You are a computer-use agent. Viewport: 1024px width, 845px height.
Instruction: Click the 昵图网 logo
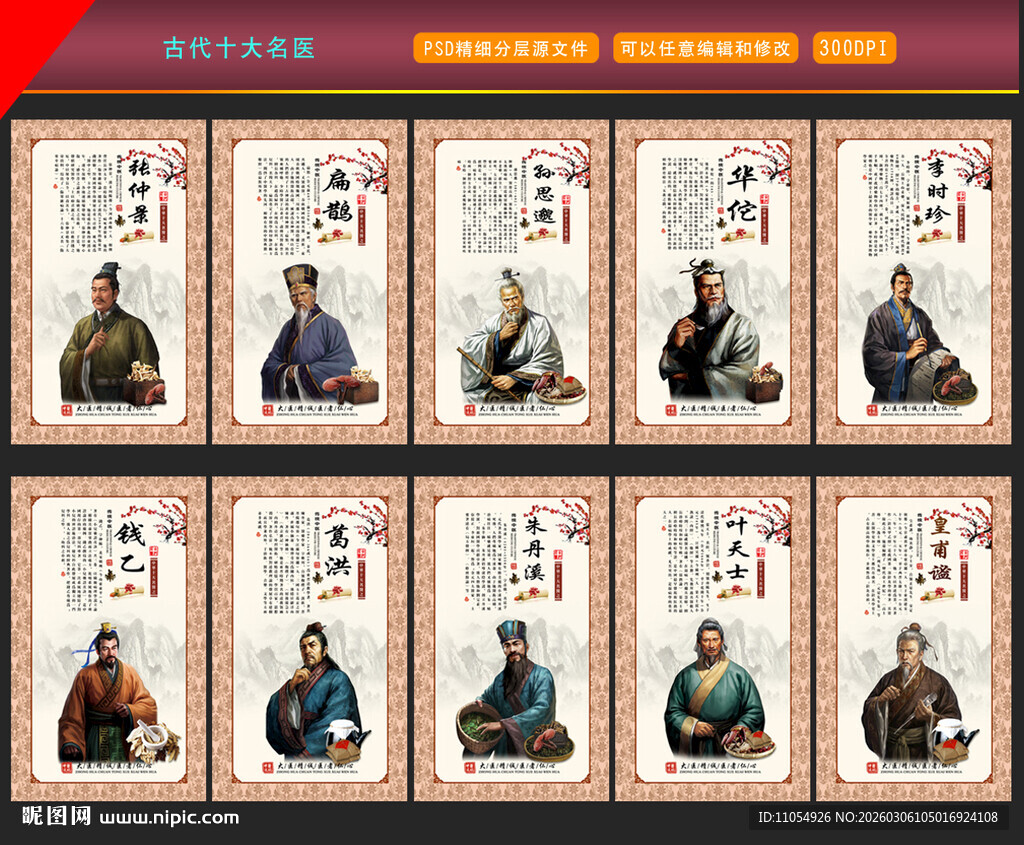56,816
